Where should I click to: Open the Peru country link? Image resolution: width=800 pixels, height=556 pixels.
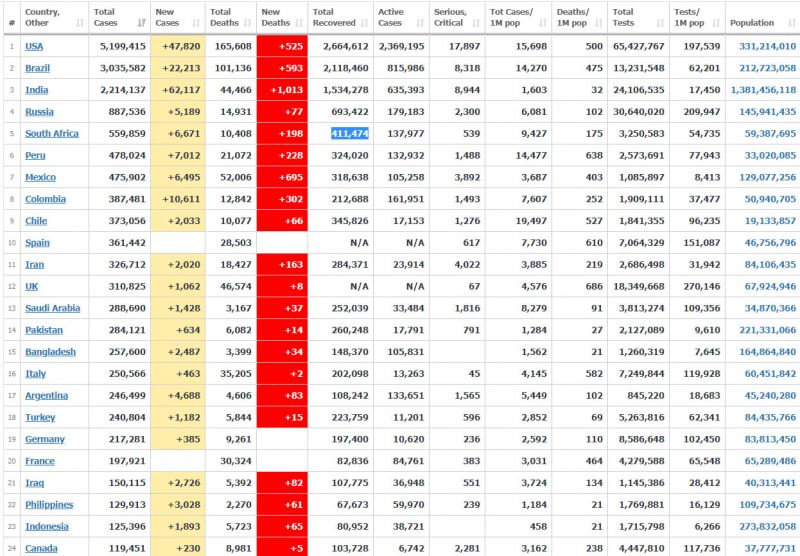click(x=35, y=156)
